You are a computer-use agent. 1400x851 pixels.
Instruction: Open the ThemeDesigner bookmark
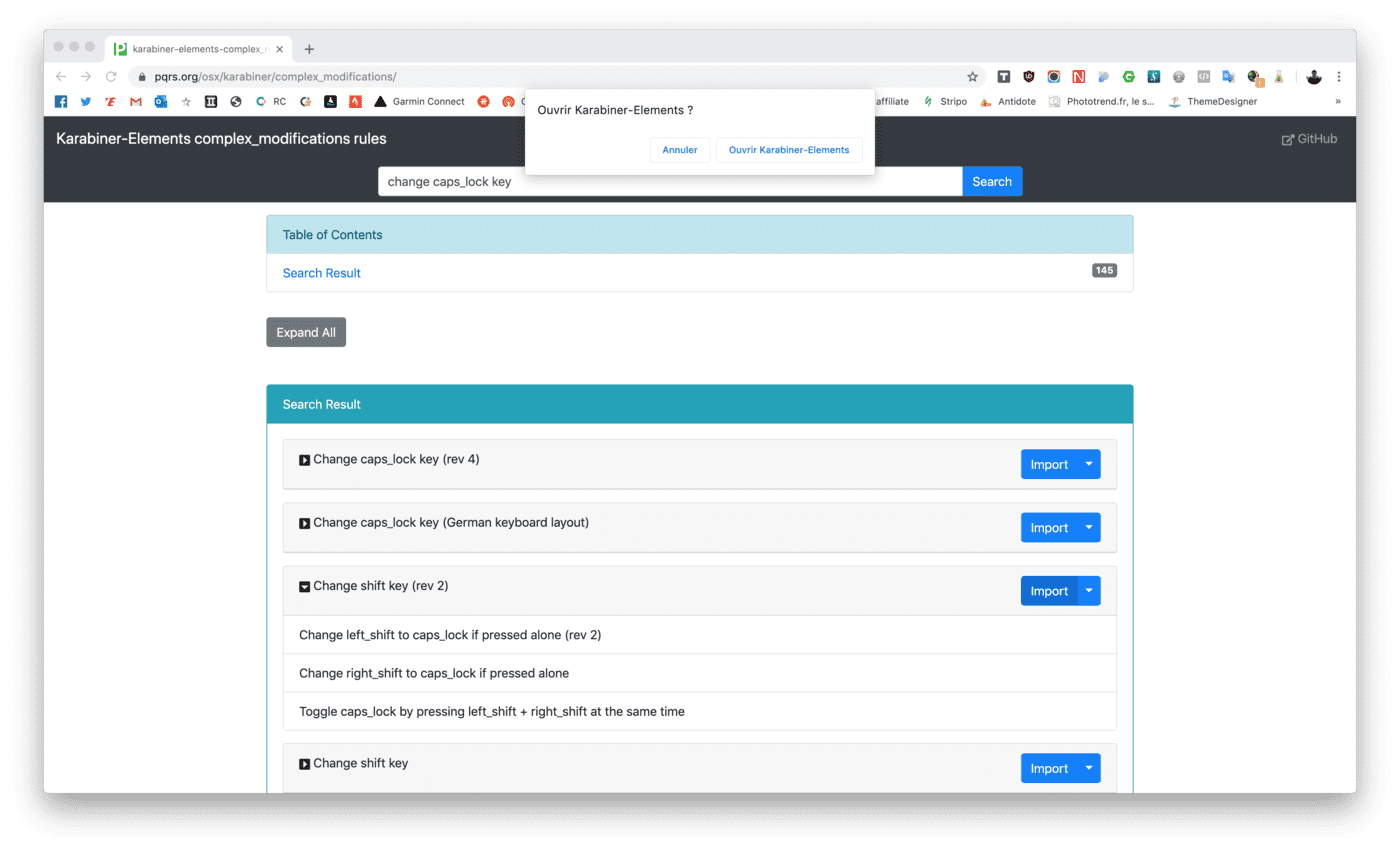click(1212, 101)
